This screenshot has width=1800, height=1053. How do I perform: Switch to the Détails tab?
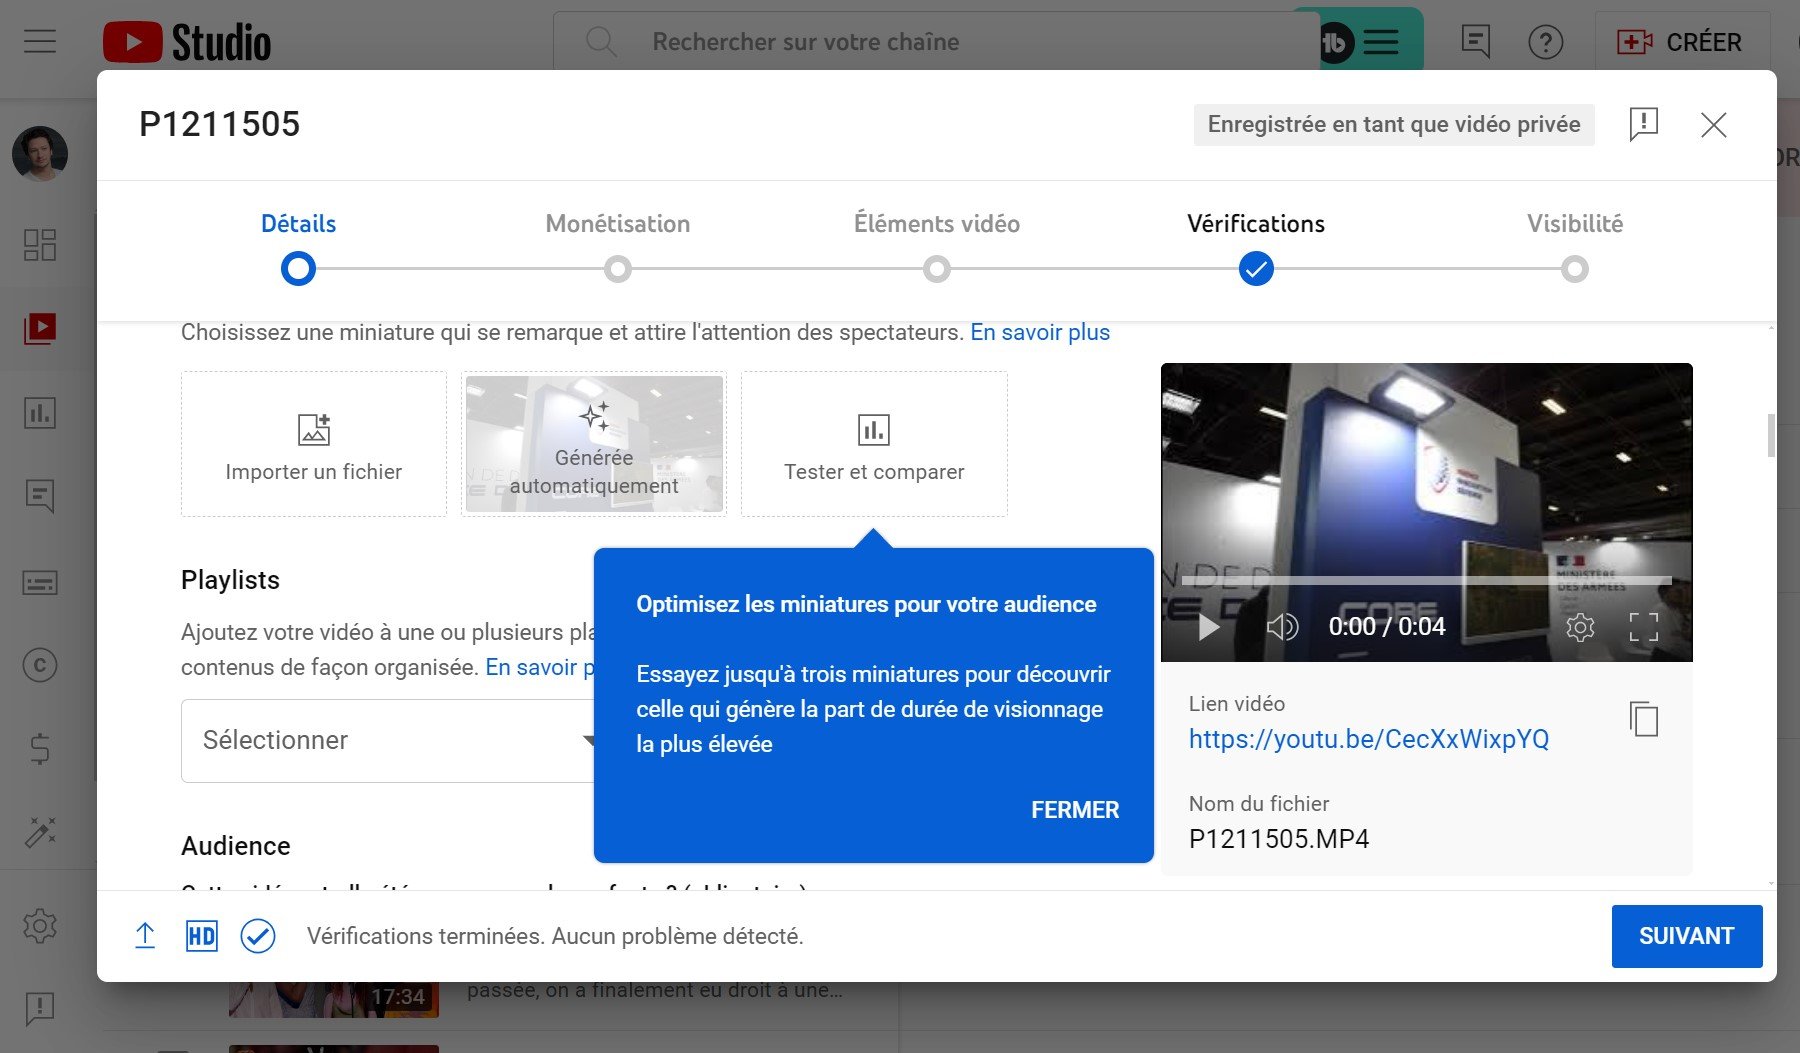298,223
